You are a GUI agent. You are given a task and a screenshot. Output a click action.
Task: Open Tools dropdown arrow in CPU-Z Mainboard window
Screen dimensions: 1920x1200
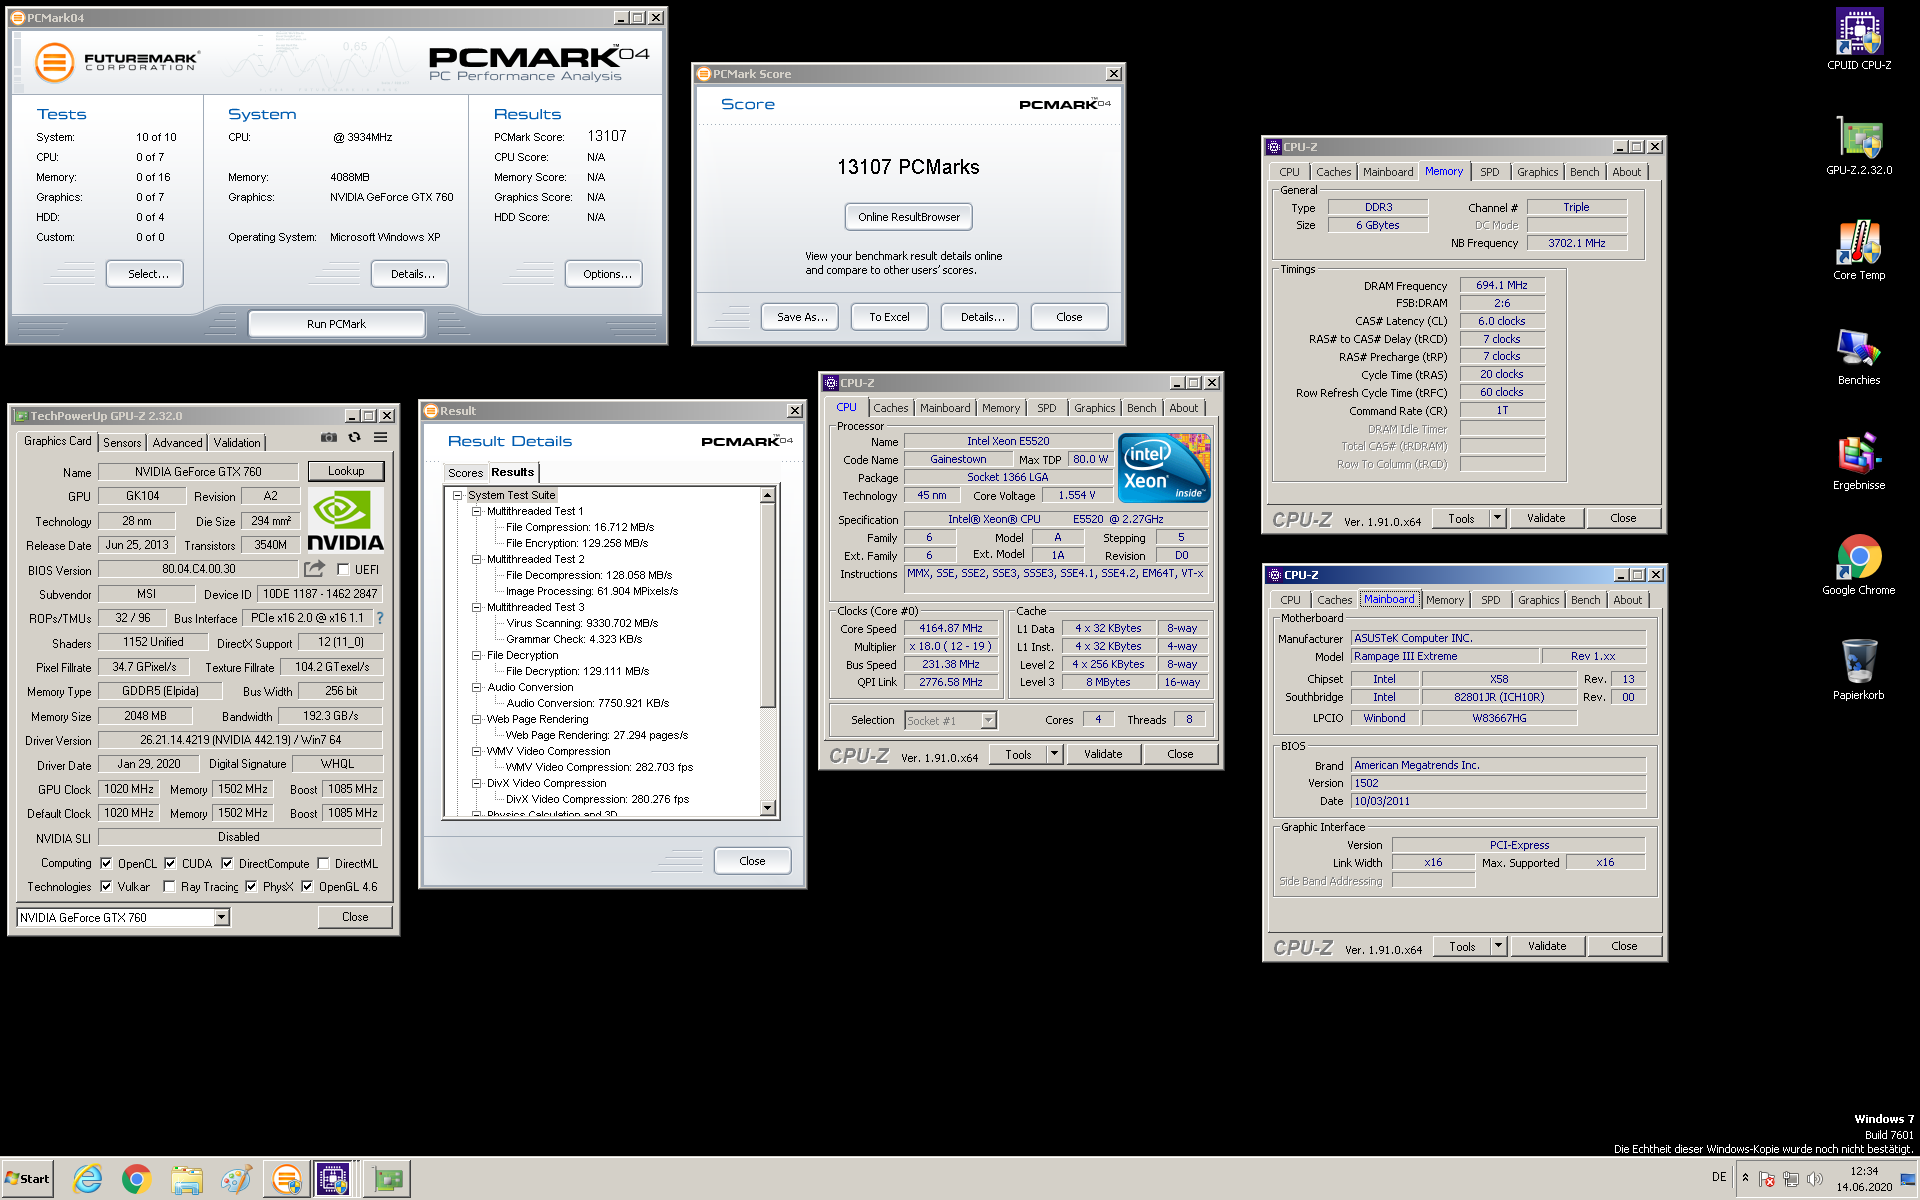pyautogui.click(x=1498, y=946)
